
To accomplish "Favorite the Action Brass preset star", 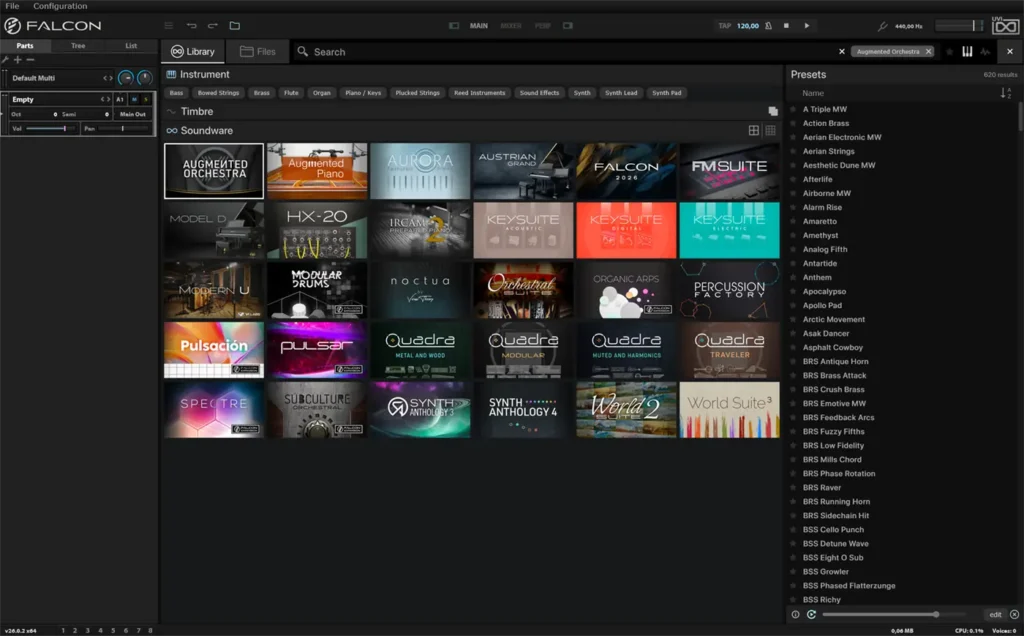I will pos(793,123).
